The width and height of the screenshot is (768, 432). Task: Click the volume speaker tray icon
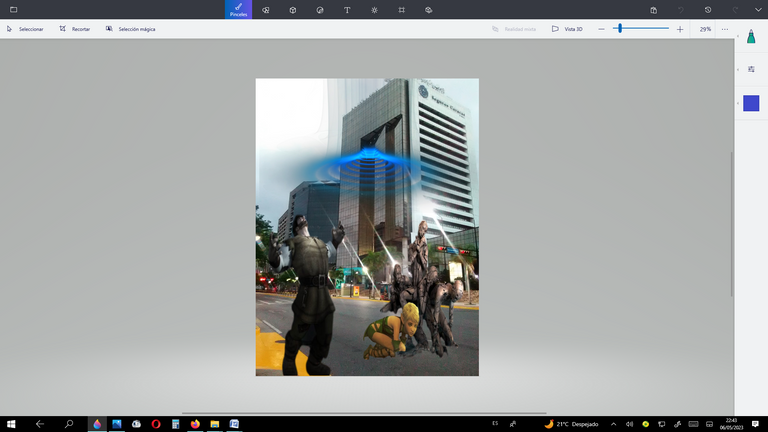629,424
